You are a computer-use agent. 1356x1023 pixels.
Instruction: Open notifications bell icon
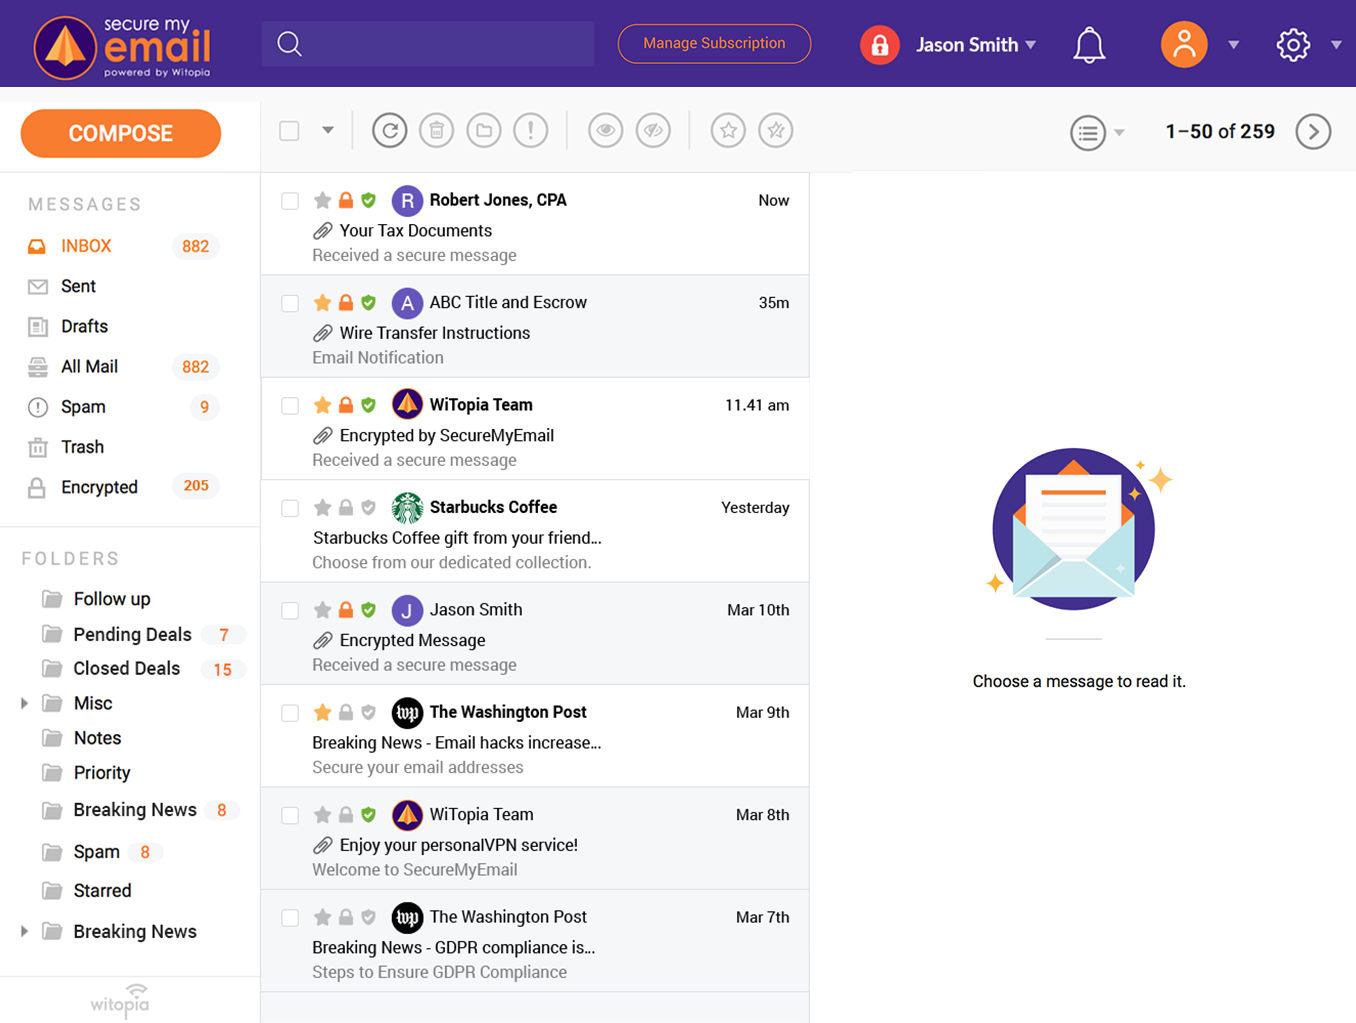coord(1089,45)
